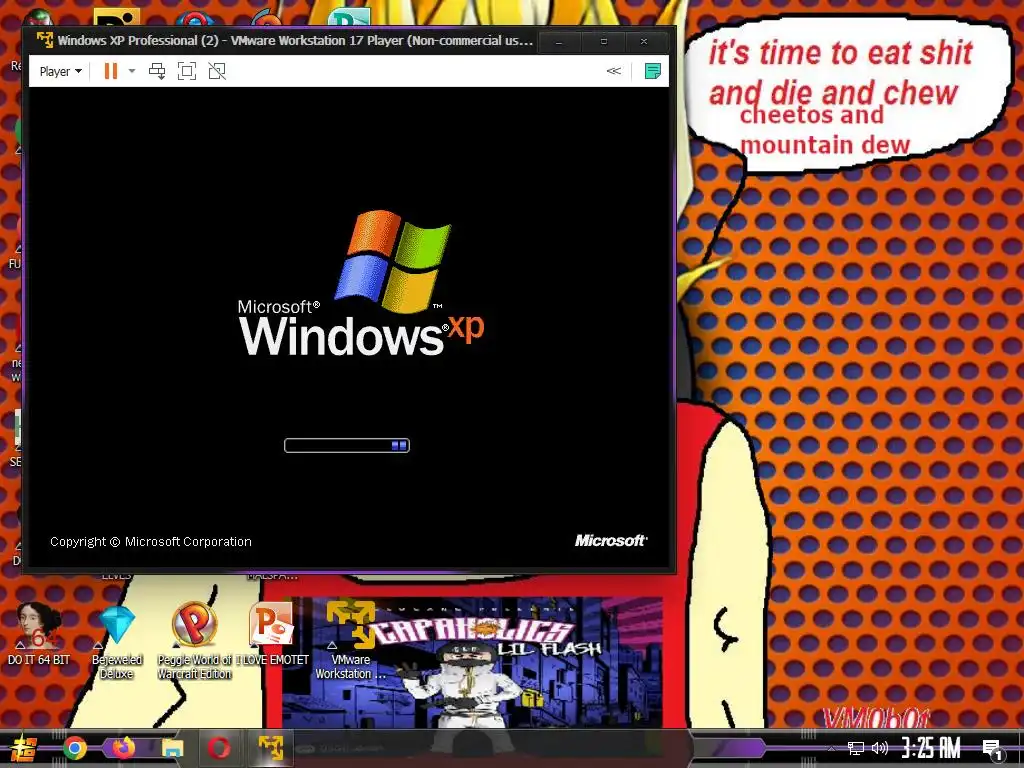Collapse the VMware toolbar device chevrons

coord(613,71)
